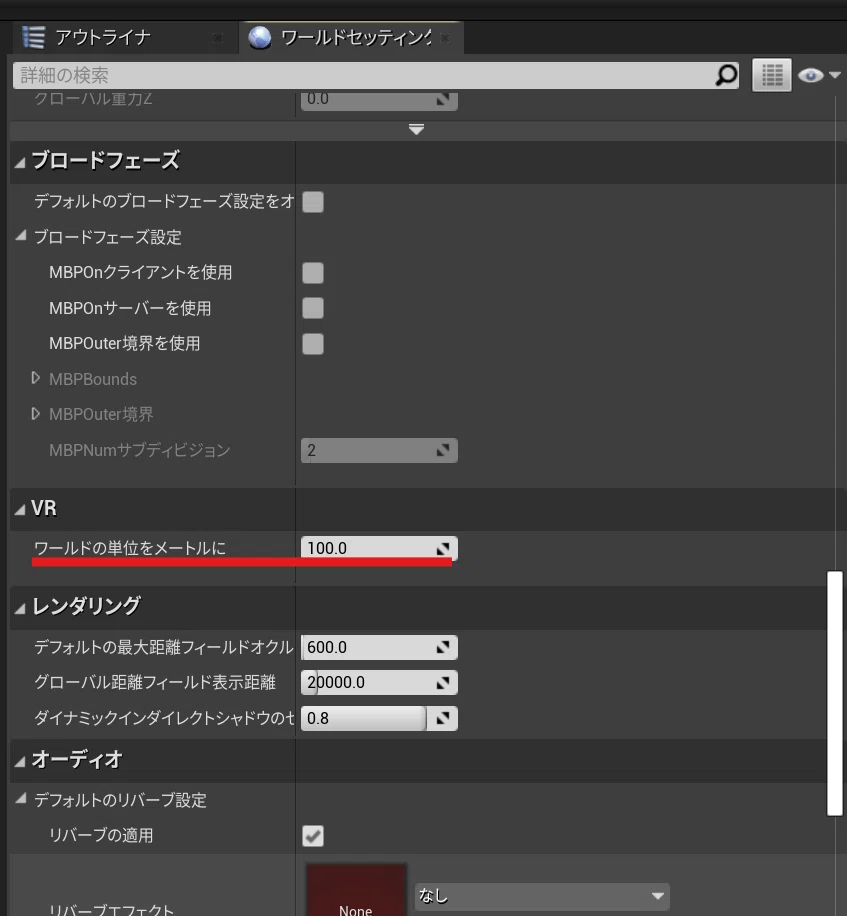Click the 詳細の検索 search field

[376, 75]
